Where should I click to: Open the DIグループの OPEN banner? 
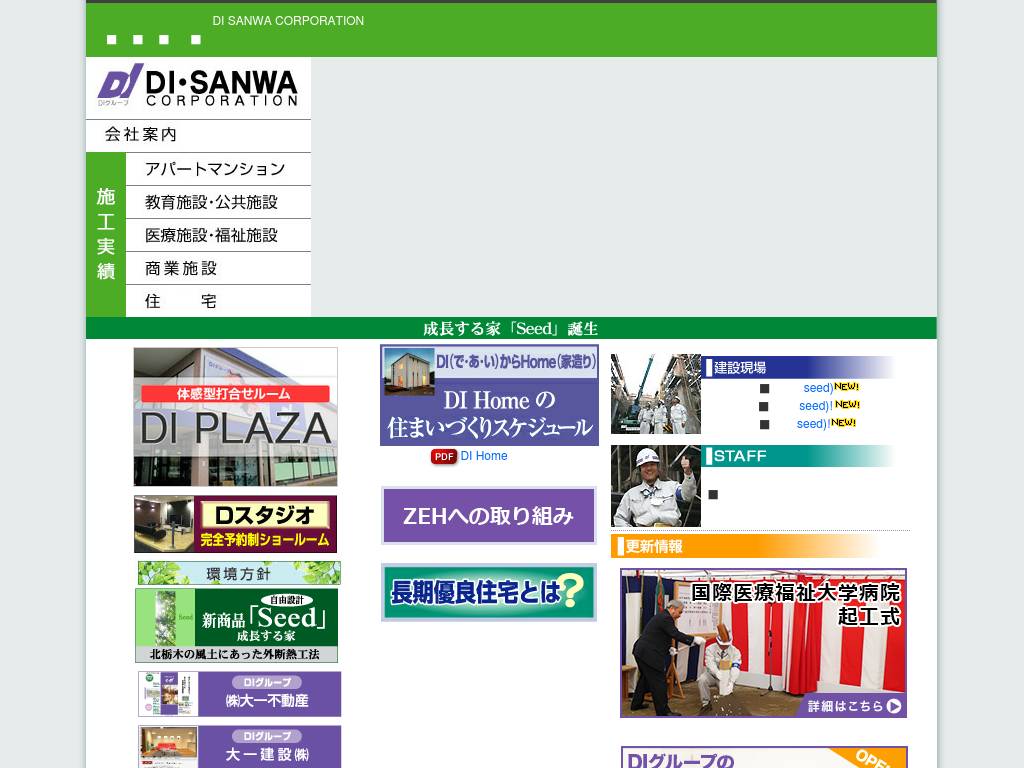[x=764, y=758]
